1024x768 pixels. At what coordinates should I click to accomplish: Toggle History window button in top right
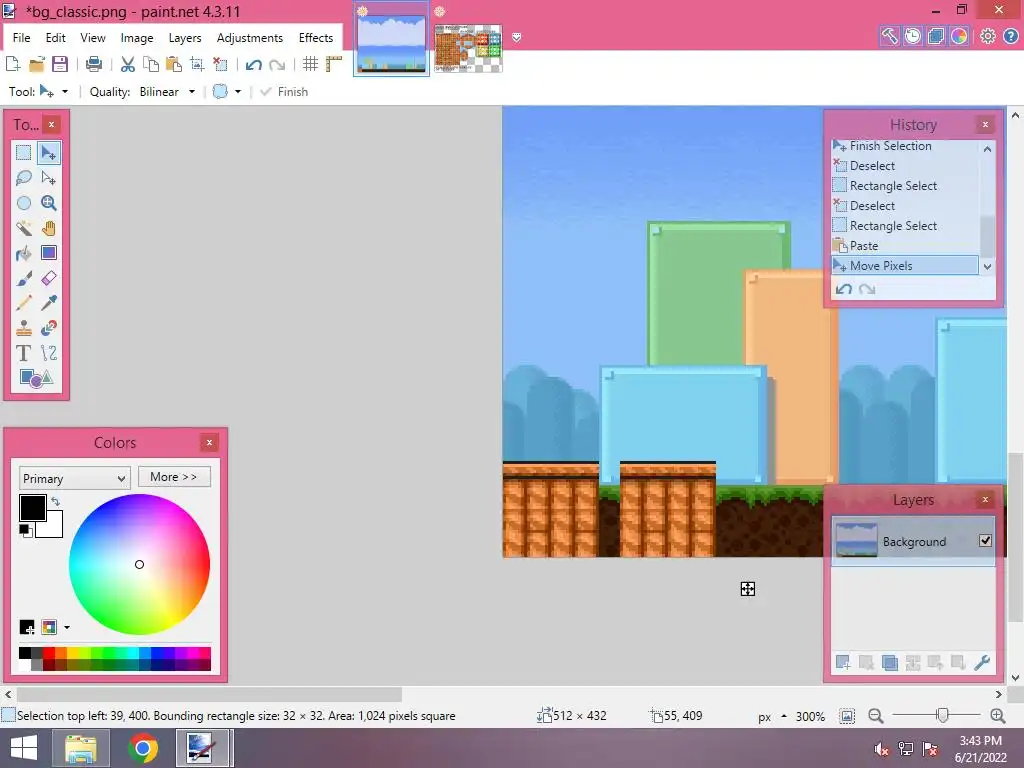912,36
